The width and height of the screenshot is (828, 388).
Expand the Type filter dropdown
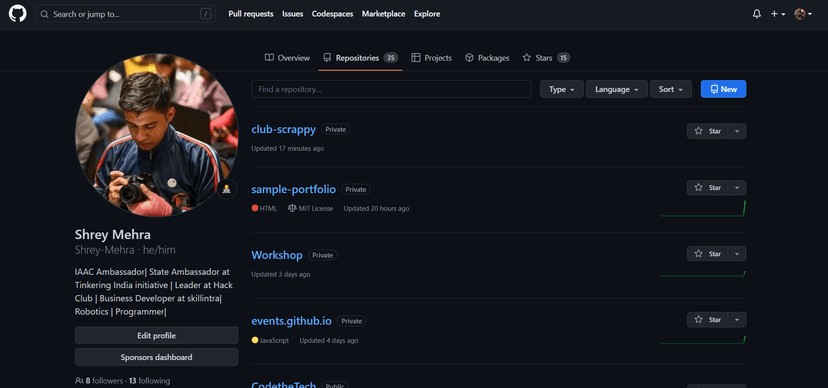[x=561, y=89]
